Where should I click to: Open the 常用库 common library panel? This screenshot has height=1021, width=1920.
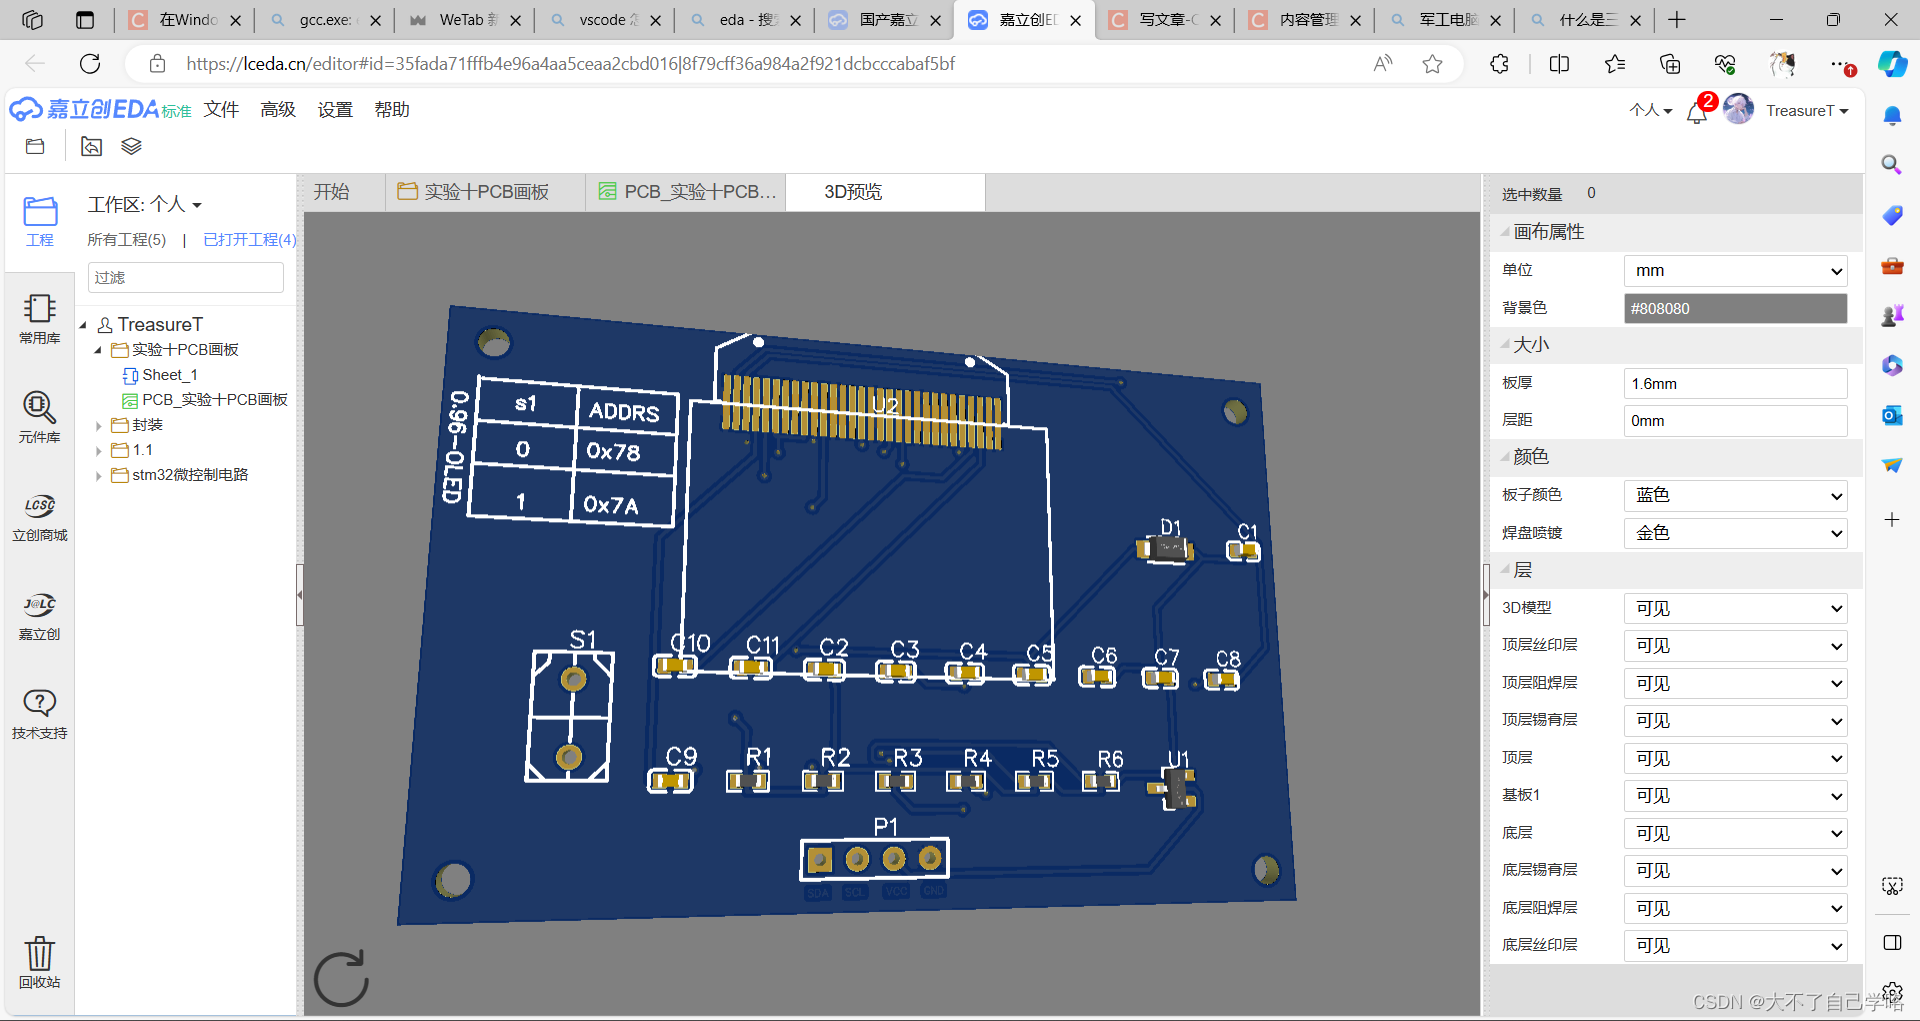pos(39,318)
